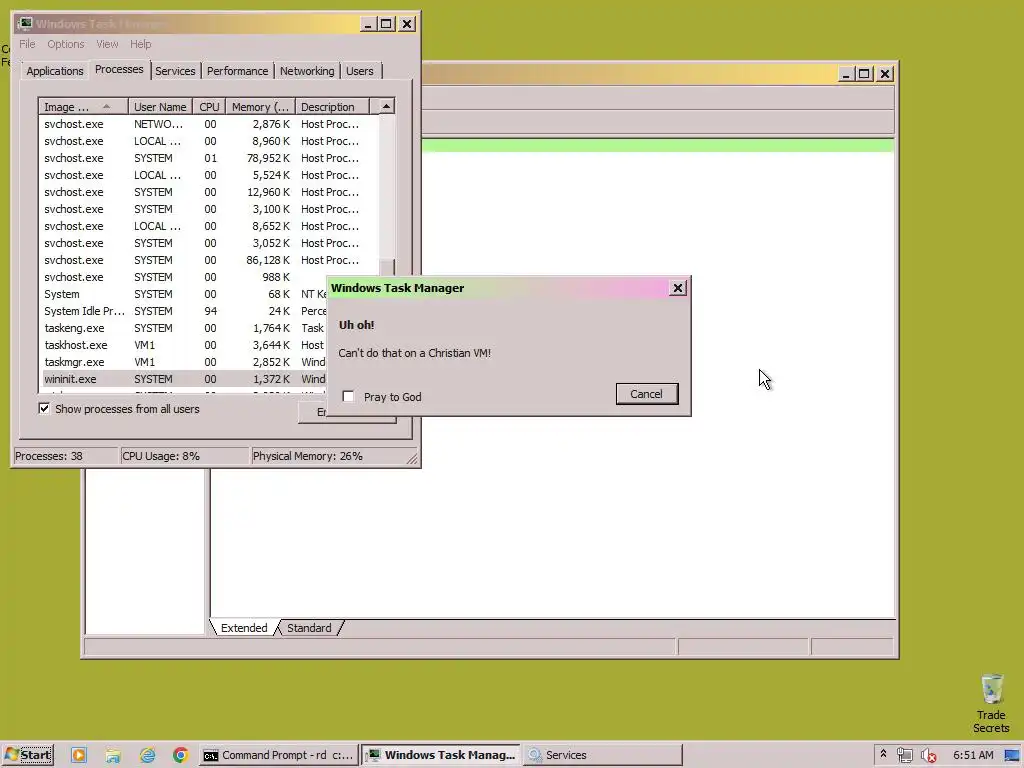Sort processes by Image Name column
1024x768 pixels.
83,106
